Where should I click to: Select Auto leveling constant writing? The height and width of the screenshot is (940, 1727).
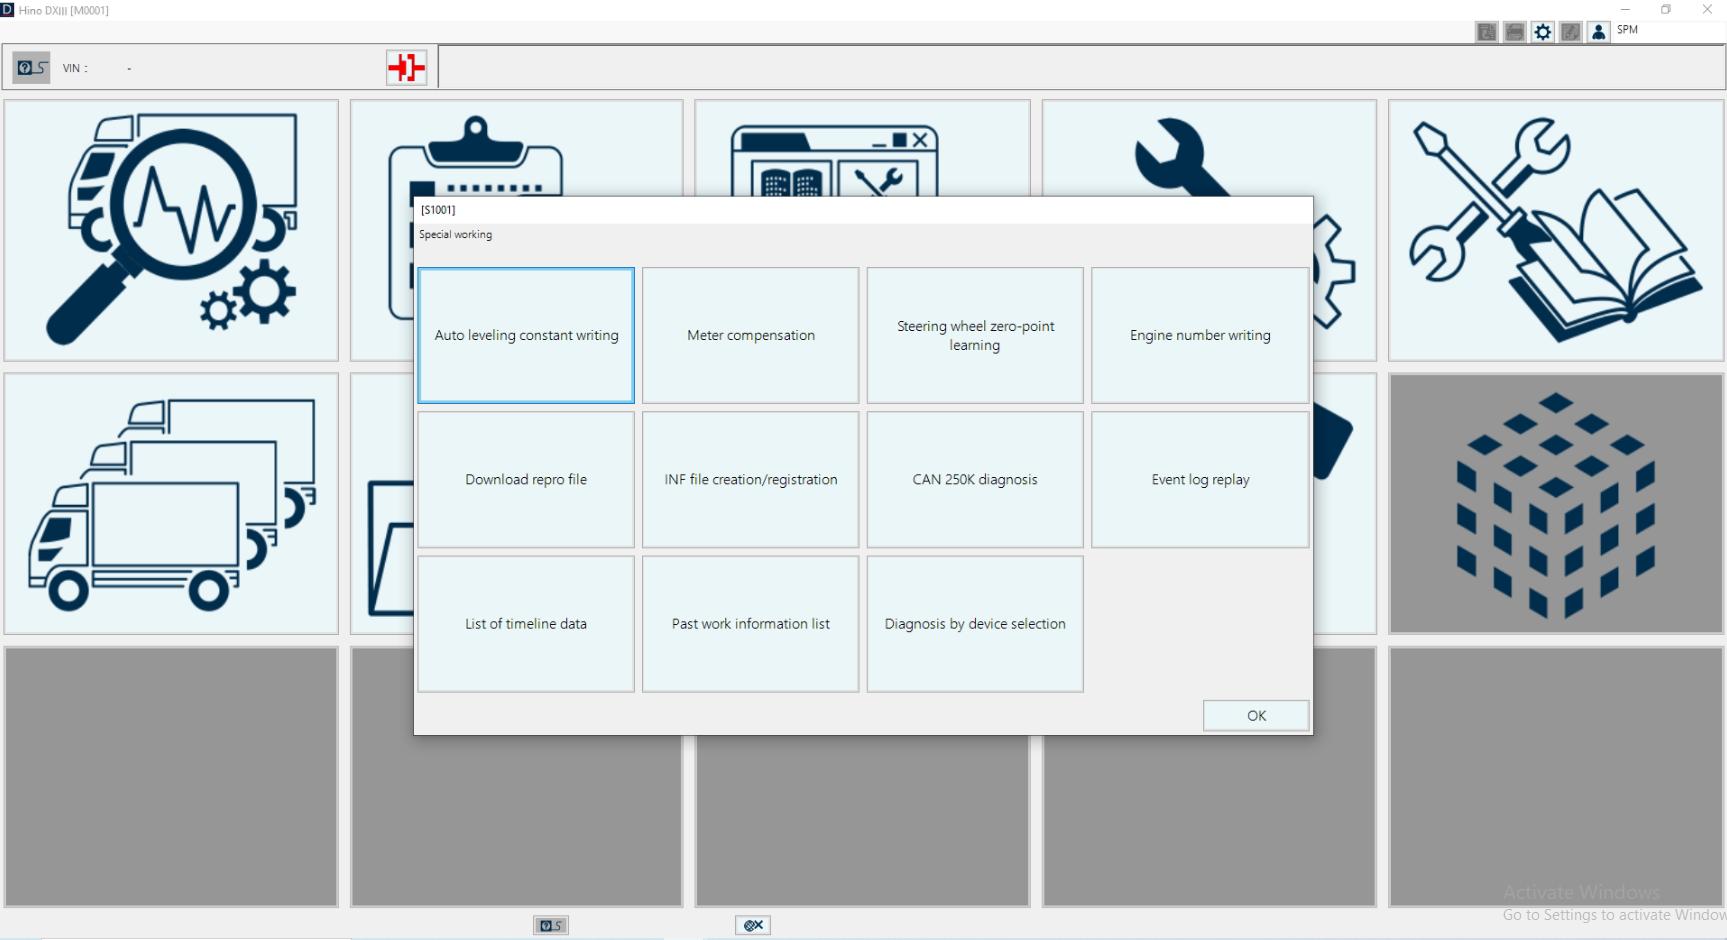[526, 335]
